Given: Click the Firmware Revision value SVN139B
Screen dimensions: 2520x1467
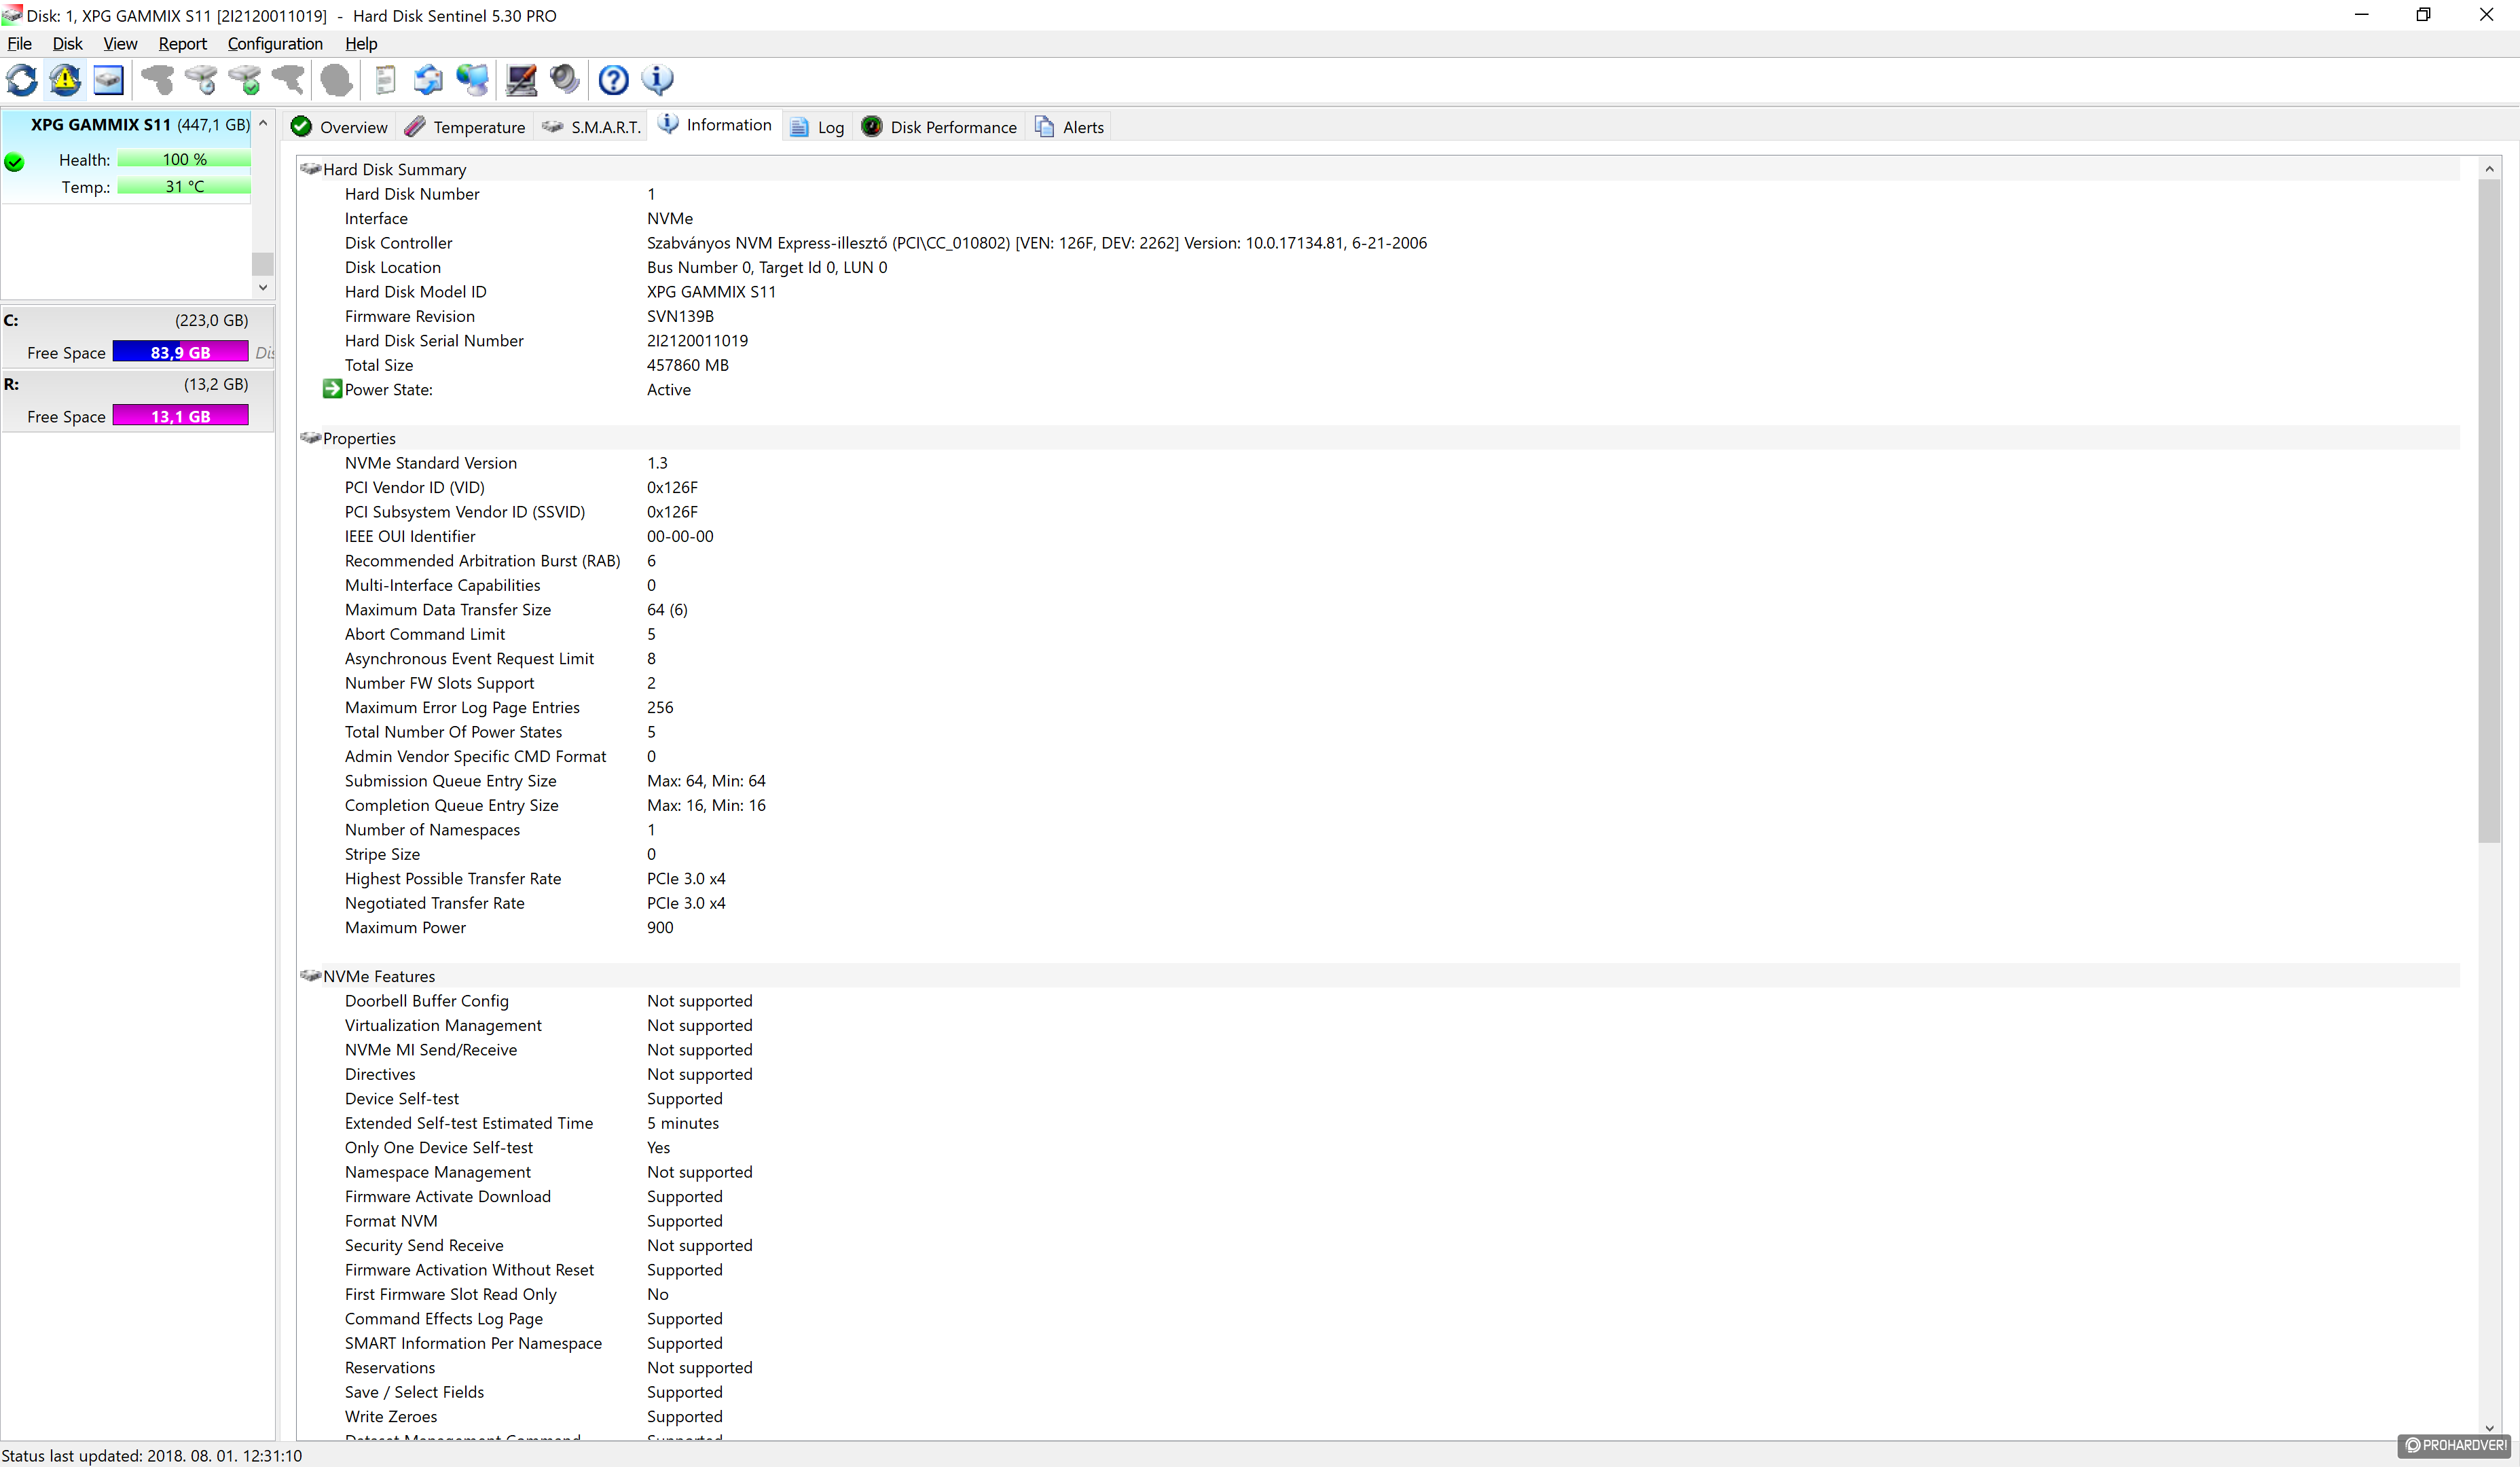Looking at the screenshot, I should pos(680,316).
